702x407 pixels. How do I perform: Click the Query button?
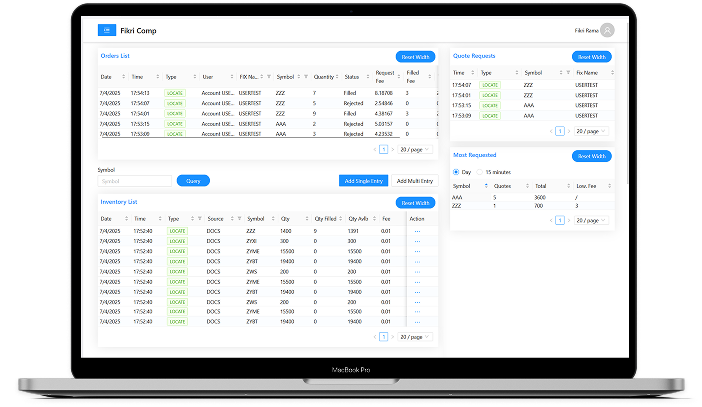point(193,181)
